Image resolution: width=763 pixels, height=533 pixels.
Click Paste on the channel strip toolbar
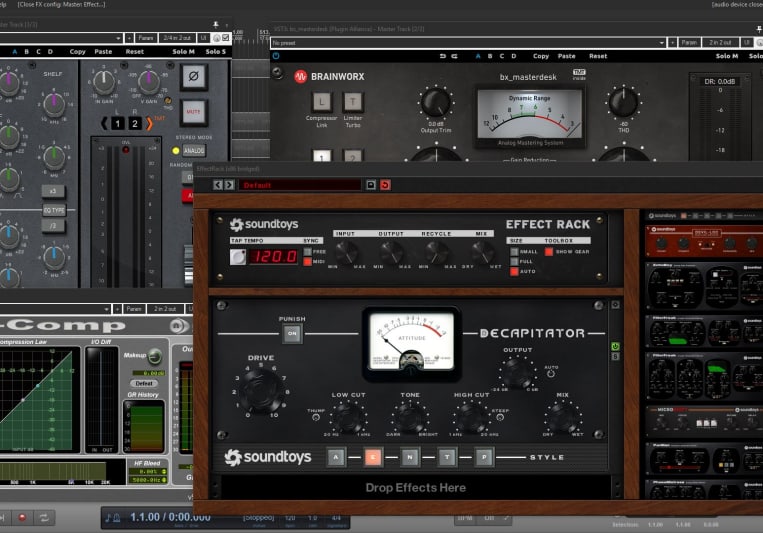point(103,52)
